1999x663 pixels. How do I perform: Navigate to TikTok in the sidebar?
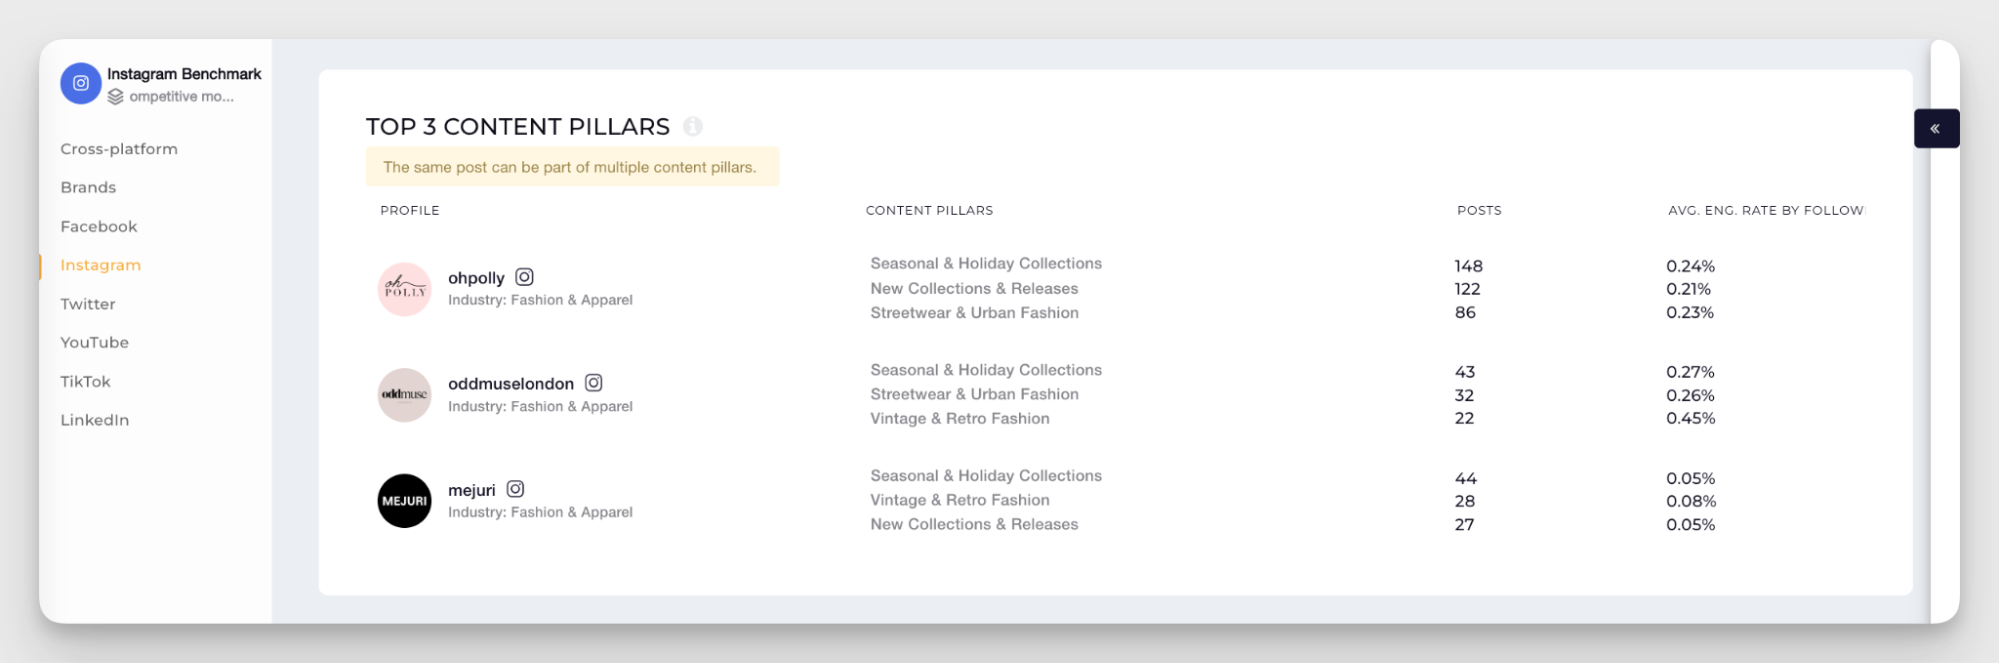[x=85, y=382]
